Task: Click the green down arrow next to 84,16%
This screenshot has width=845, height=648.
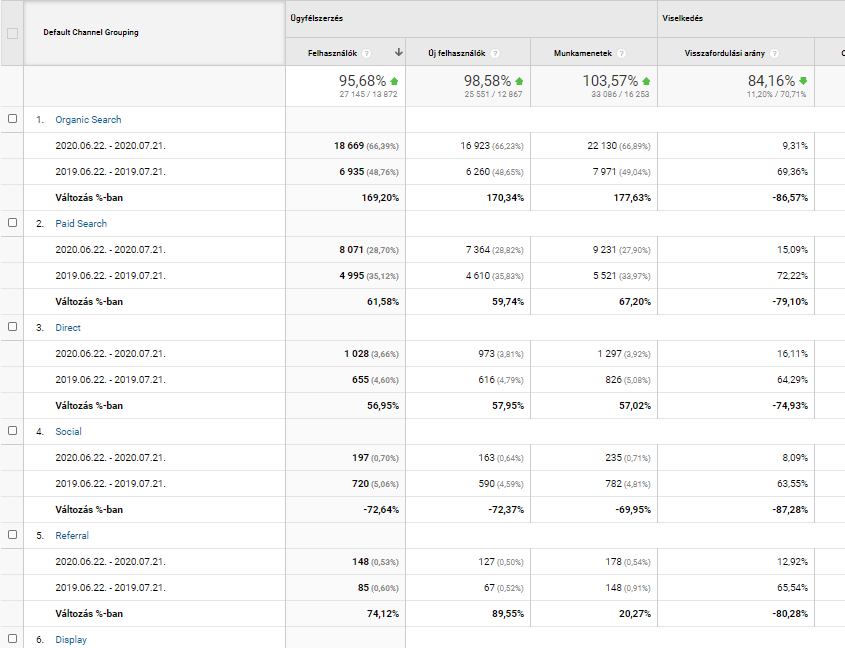Action: [803, 81]
